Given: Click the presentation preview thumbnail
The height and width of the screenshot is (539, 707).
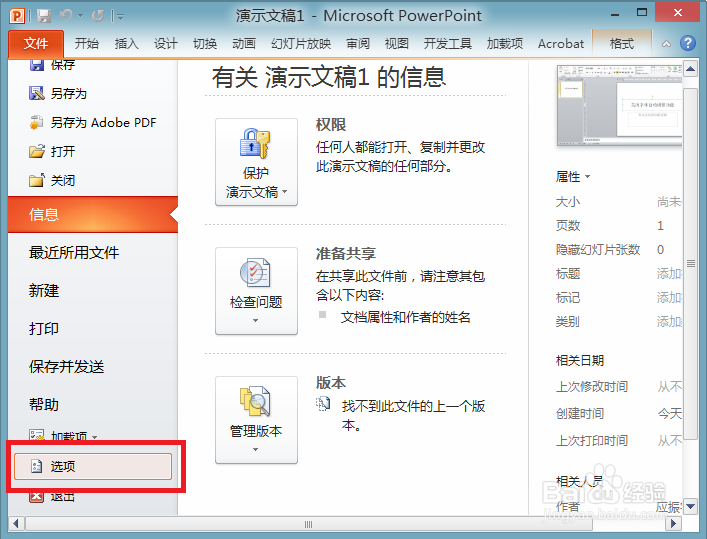Looking at the screenshot, I should point(619,106).
